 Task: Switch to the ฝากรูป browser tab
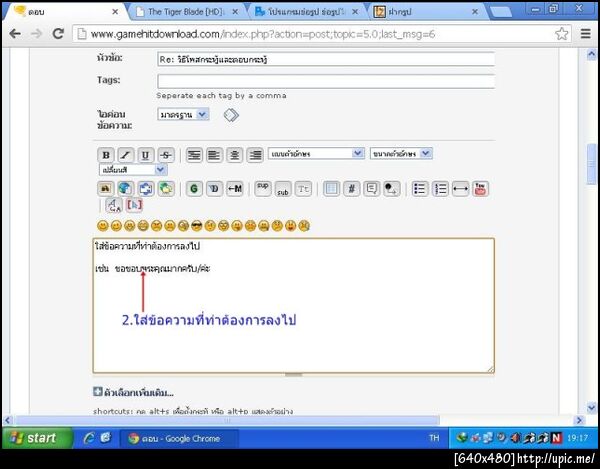(x=427, y=12)
